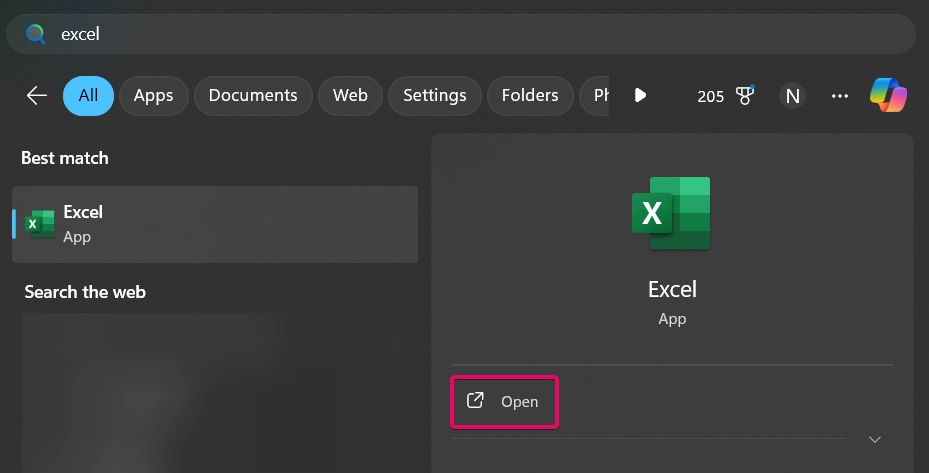Image resolution: width=929 pixels, height=473 pixels.
Task: Click the large Excel logo in preview
Action: (x=671, y=213)
